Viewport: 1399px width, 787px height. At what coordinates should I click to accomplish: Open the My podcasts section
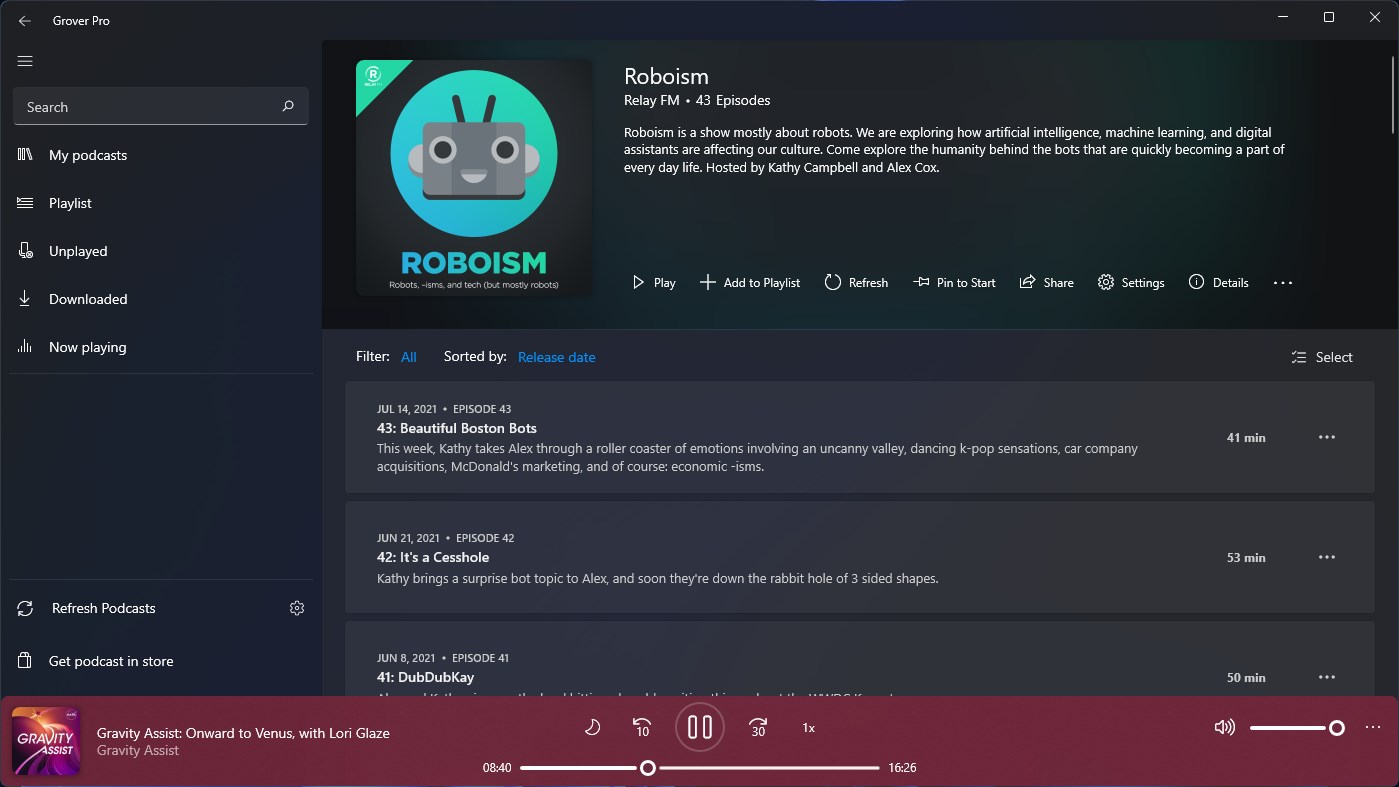87,154
